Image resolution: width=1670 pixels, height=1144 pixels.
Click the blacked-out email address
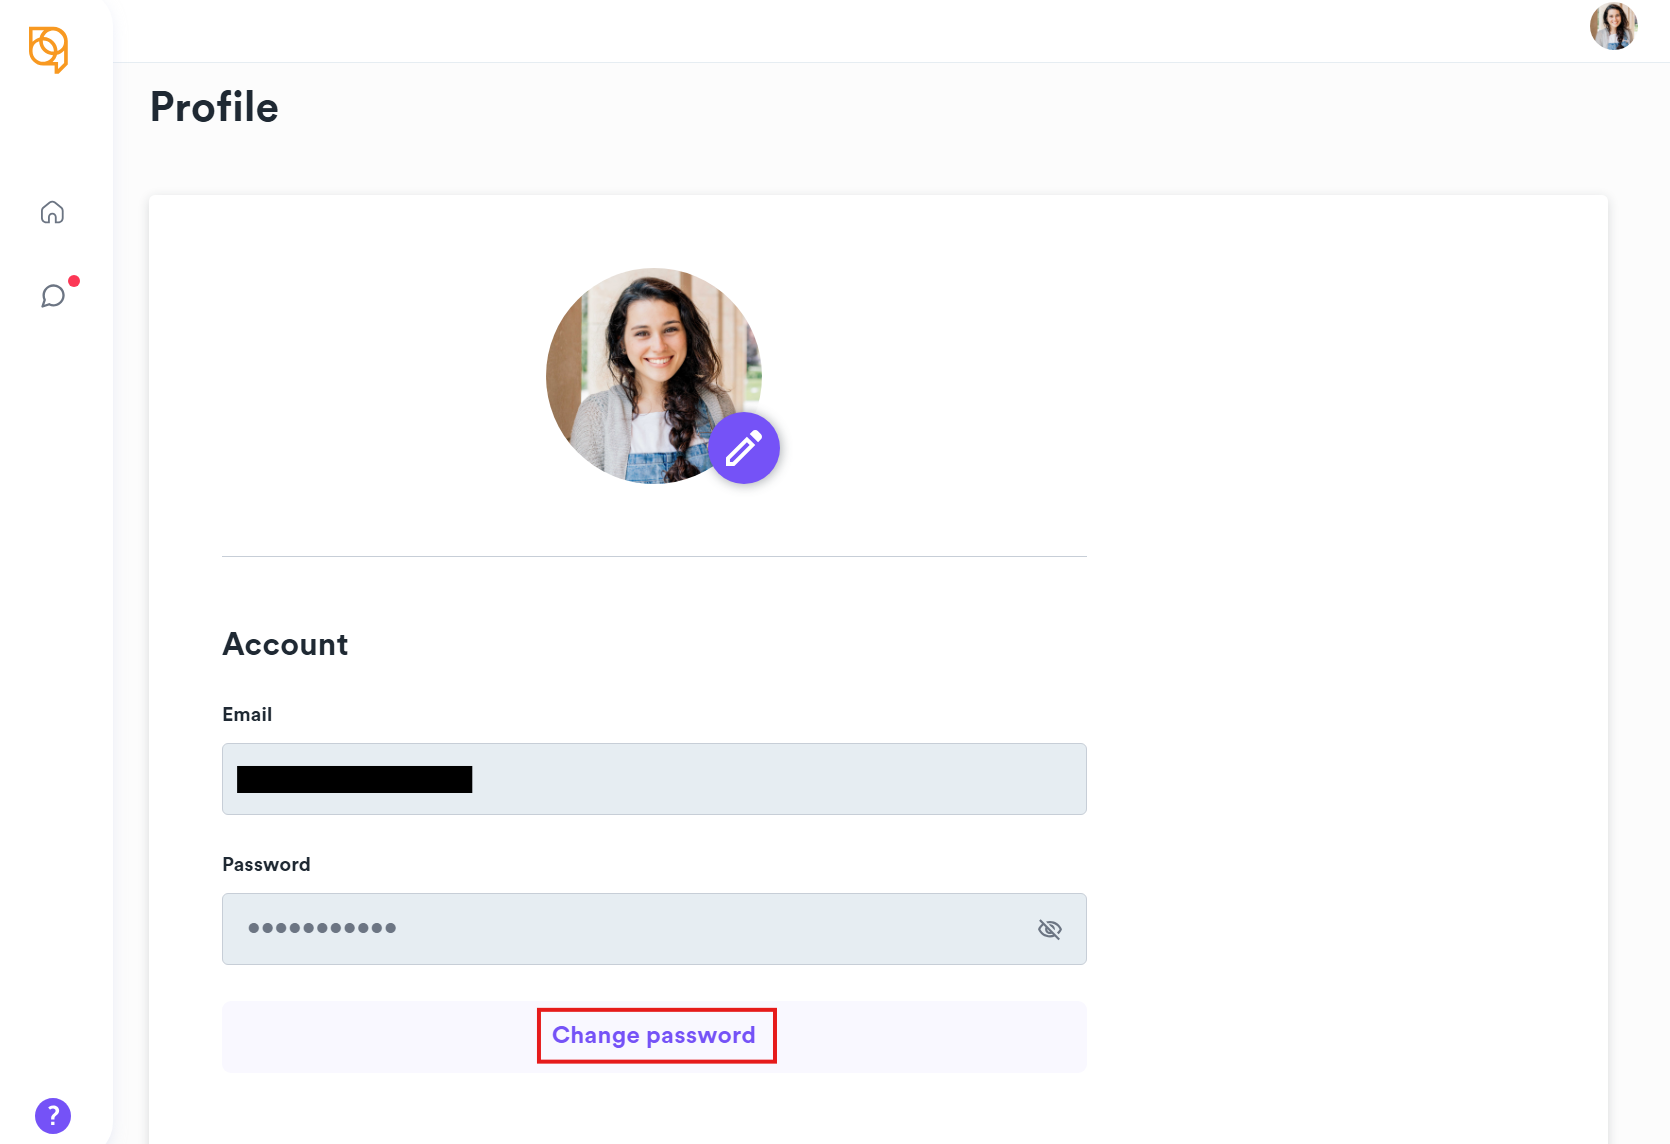pos(354,779)
